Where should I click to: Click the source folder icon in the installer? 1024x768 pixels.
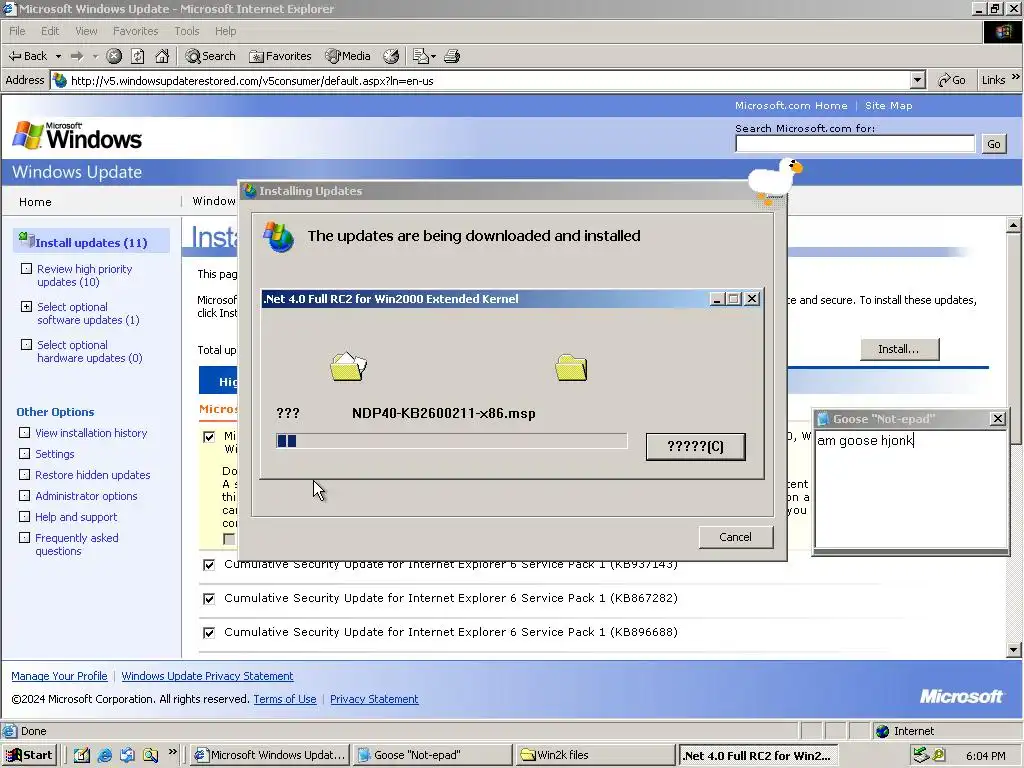tap(348, 366)
